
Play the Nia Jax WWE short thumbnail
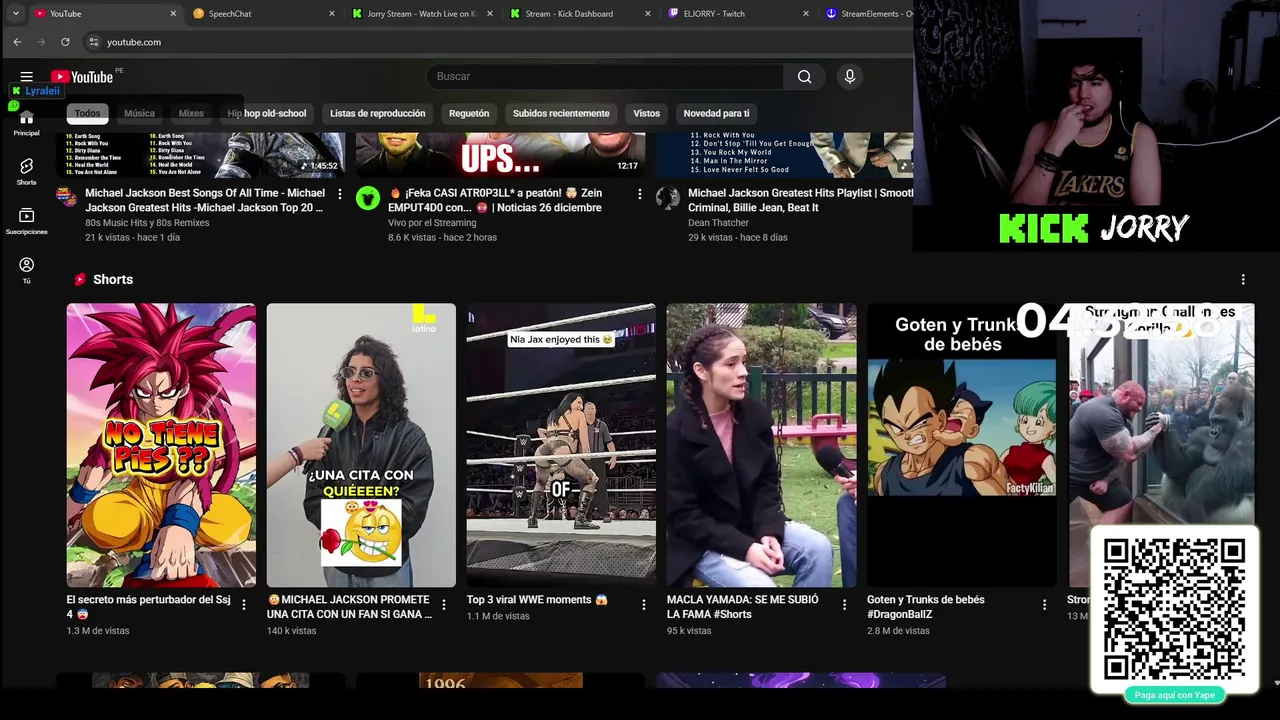[x=561, y=445]
